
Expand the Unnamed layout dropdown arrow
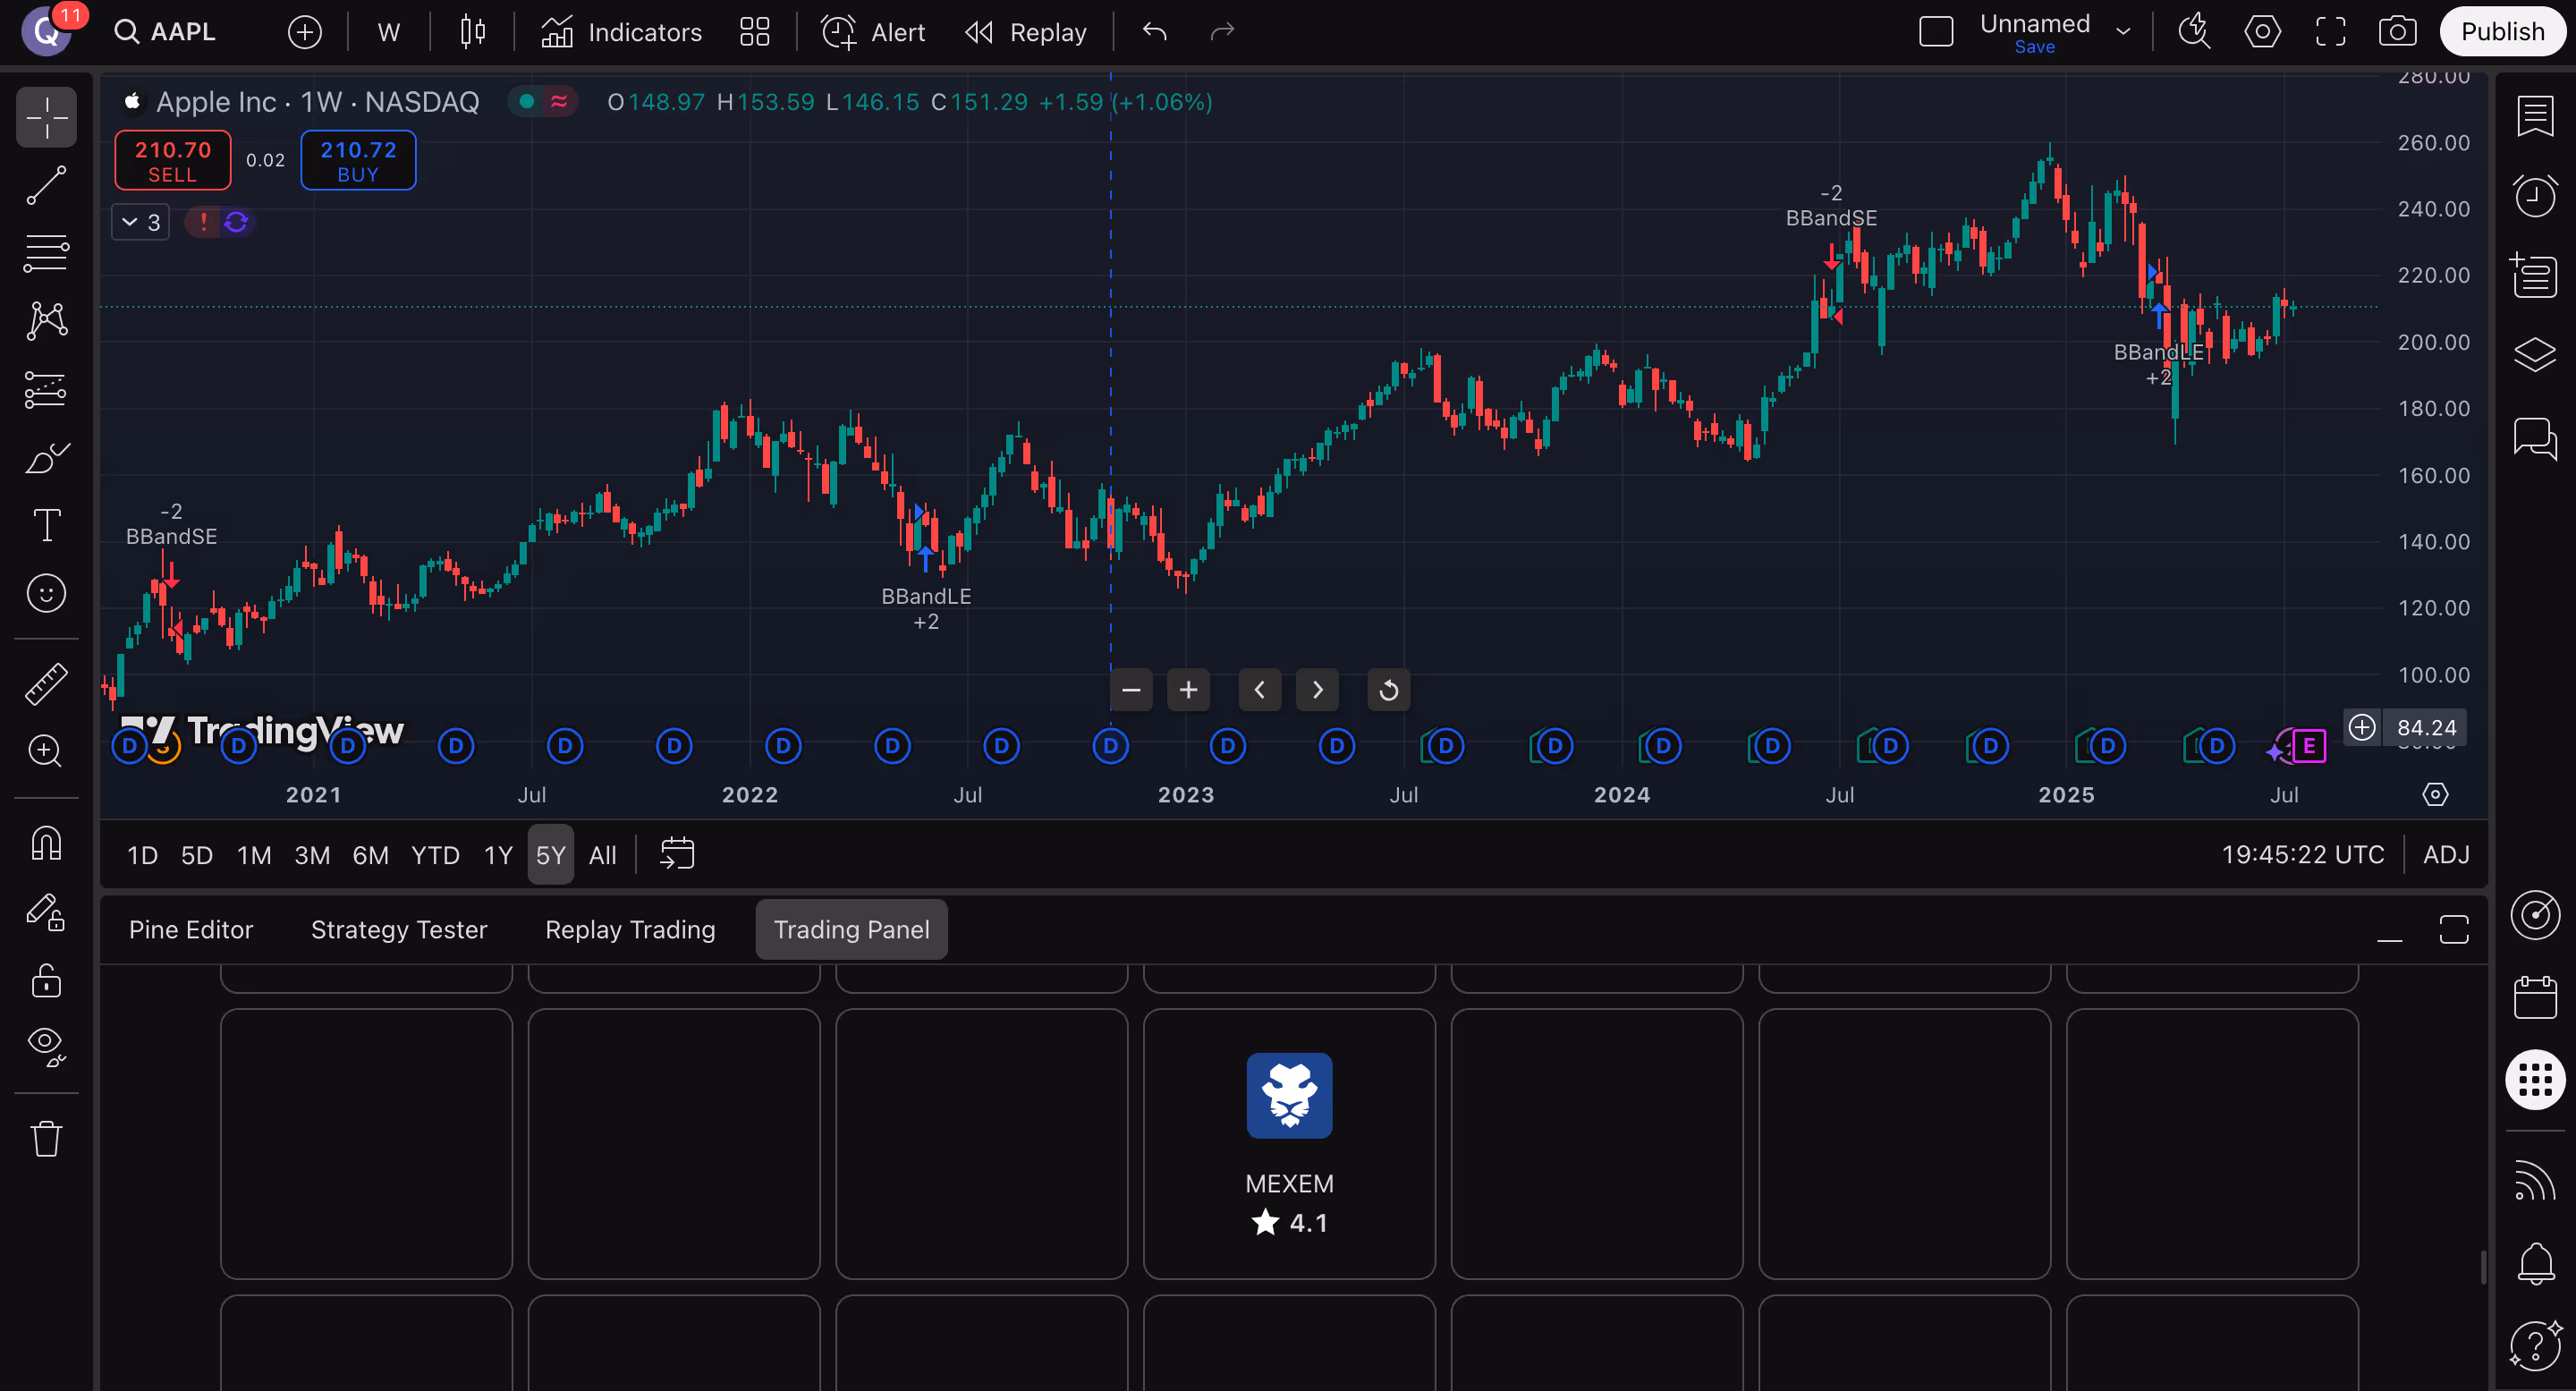pyautogui.click(x=2123, y=32)
